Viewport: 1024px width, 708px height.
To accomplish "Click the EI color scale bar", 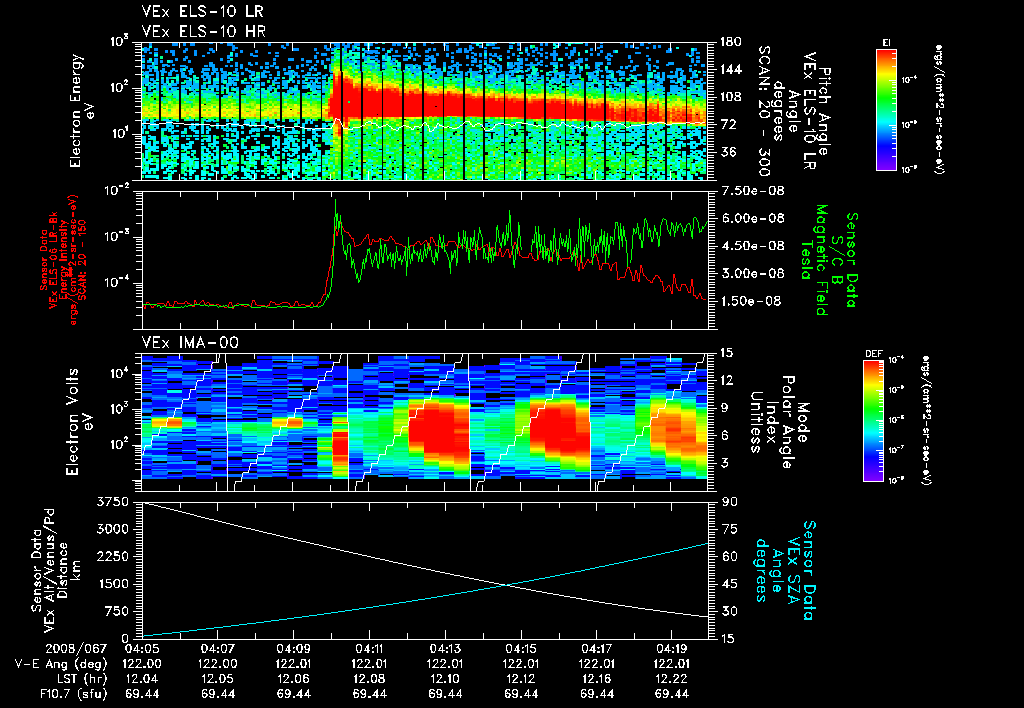I will click(x=886, y=108).
